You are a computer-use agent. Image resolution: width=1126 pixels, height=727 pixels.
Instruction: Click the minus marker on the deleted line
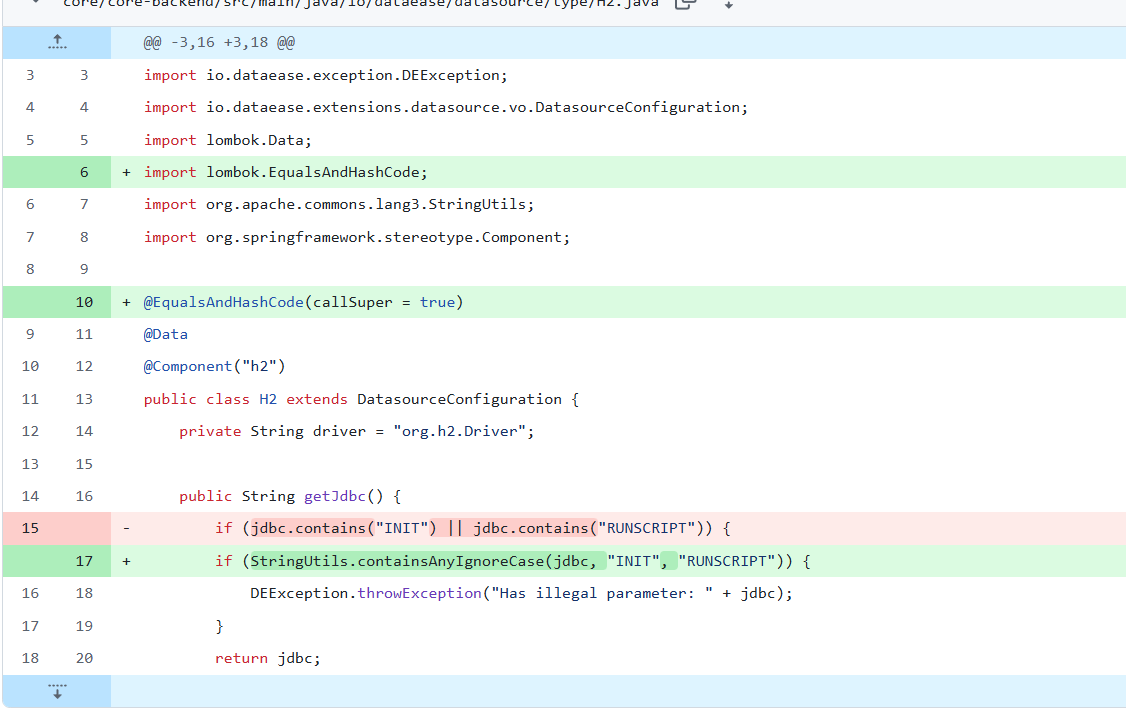click(x=126, y=528)
